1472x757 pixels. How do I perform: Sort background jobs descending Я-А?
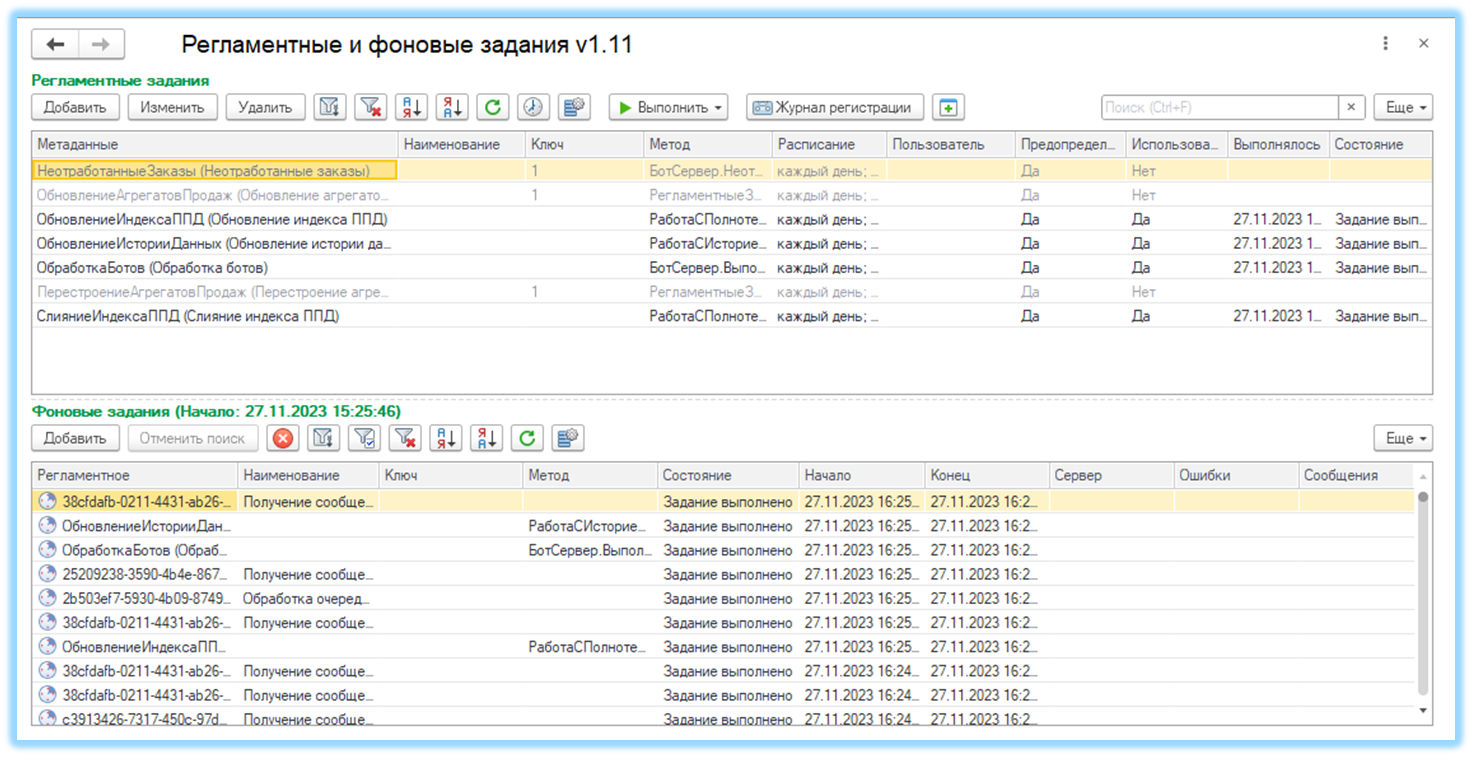click(x=487, y=438)
